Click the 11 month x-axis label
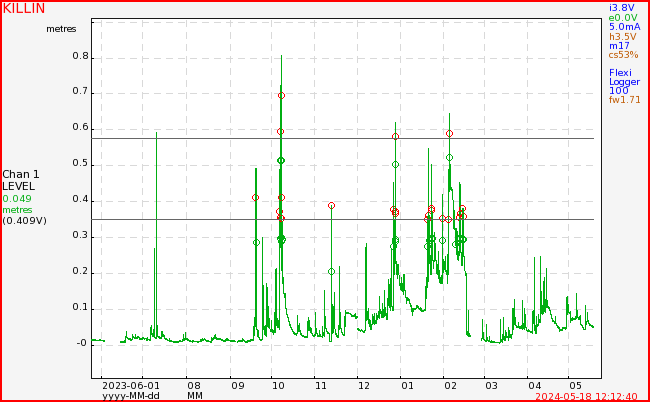This screenshot has height=402, width=650. coord(321,386)
